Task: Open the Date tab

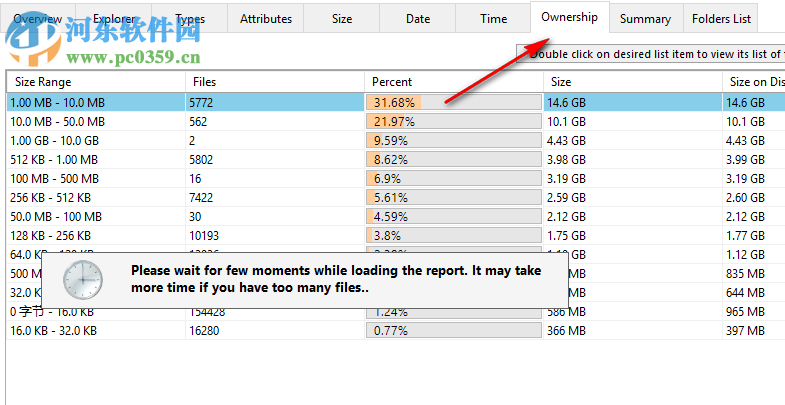Action: click(418, 19)
